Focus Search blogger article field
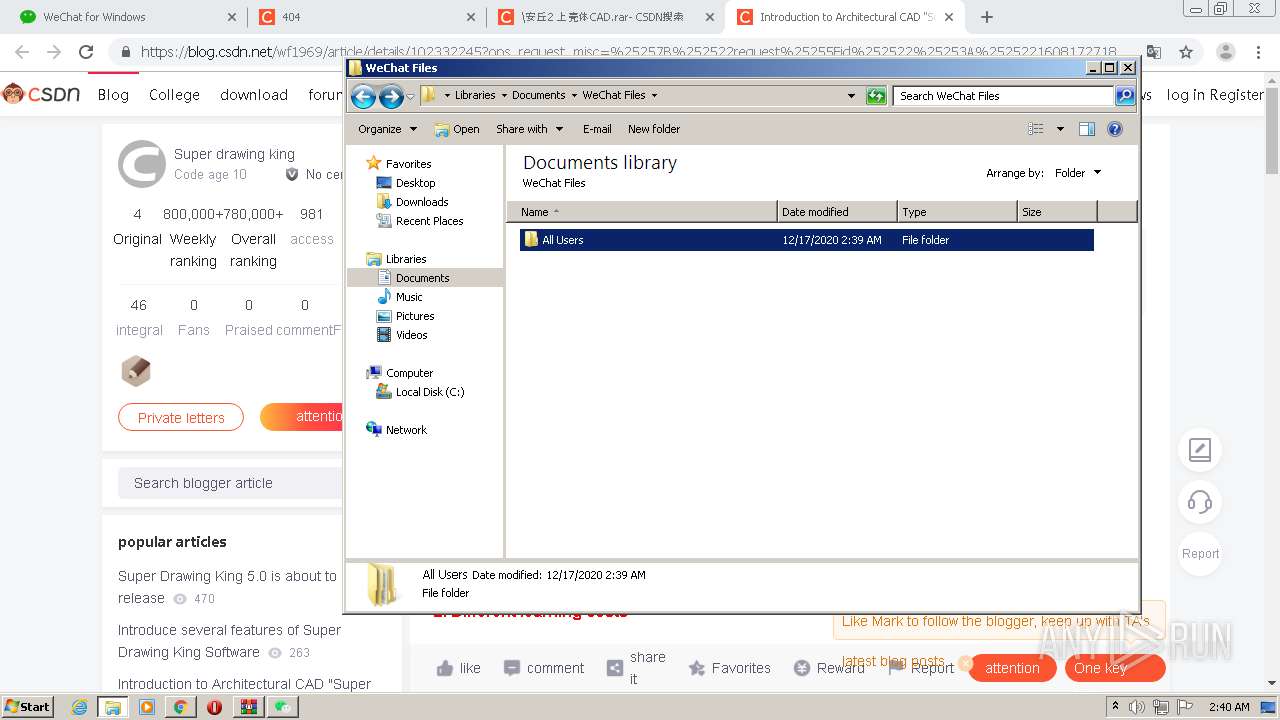 (230, 483)
